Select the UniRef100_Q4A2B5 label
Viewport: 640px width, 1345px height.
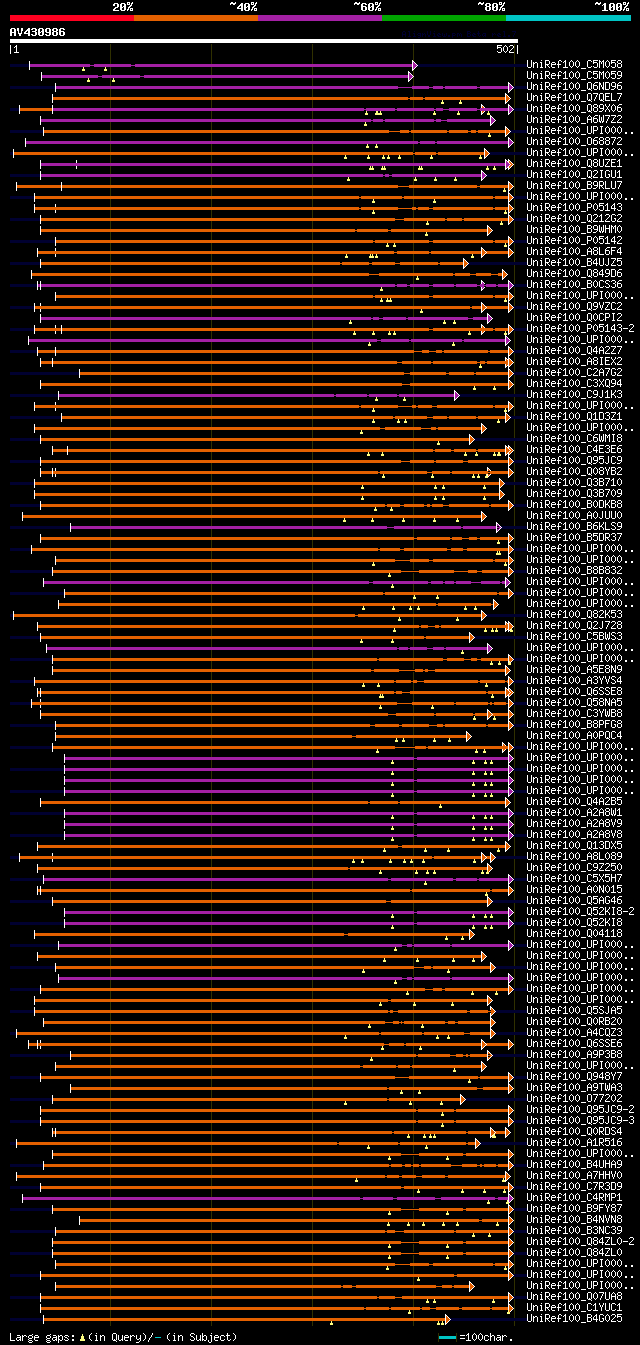[x=574, y=801]
